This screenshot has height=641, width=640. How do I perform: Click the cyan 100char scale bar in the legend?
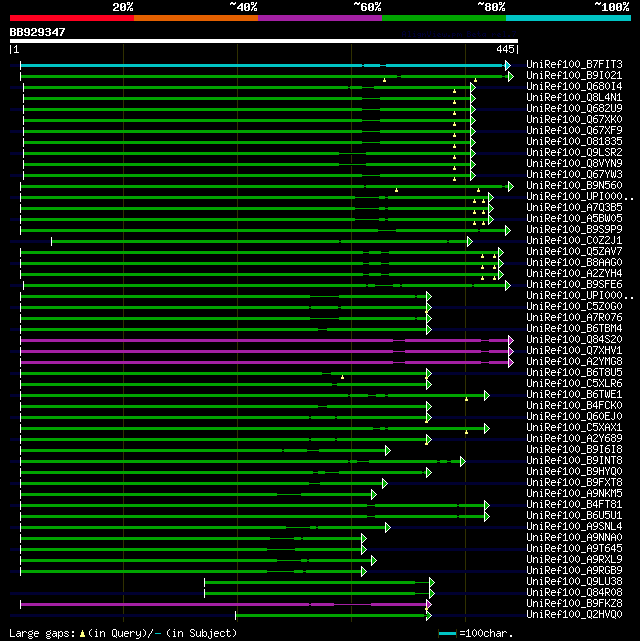click(447, 634)
